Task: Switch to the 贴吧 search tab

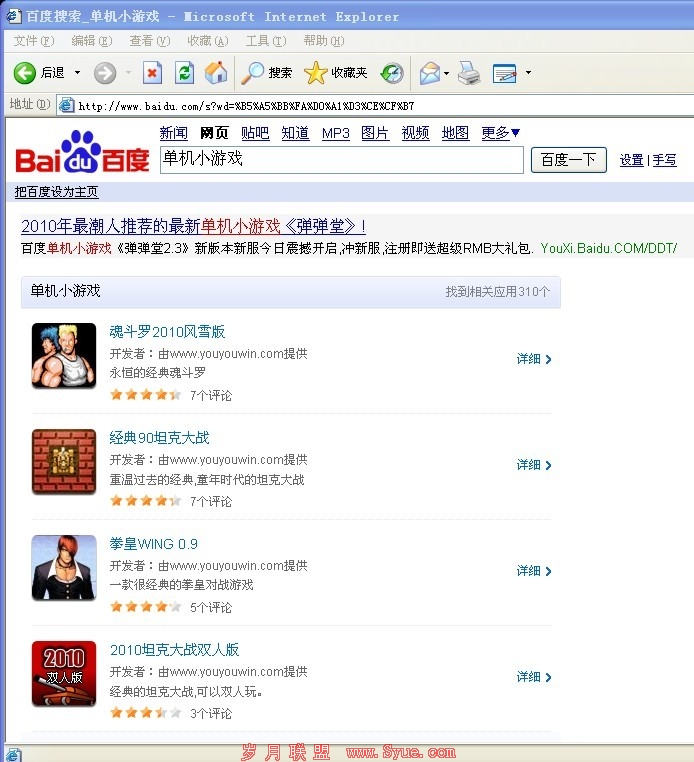Action: click(x=255, y=133)
